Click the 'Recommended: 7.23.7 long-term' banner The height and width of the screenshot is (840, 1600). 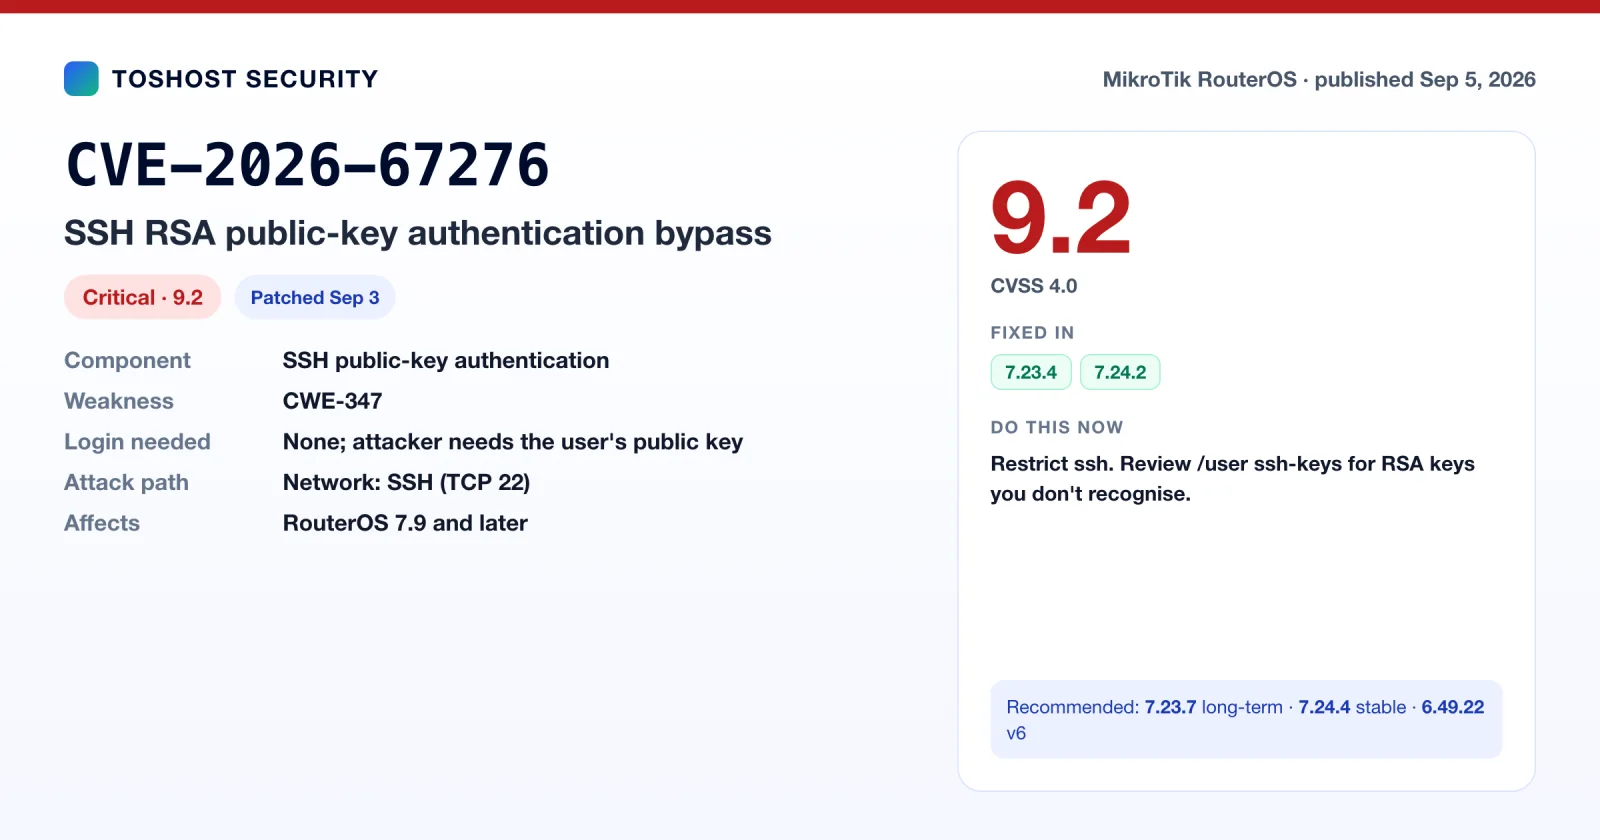point(1246,719)
